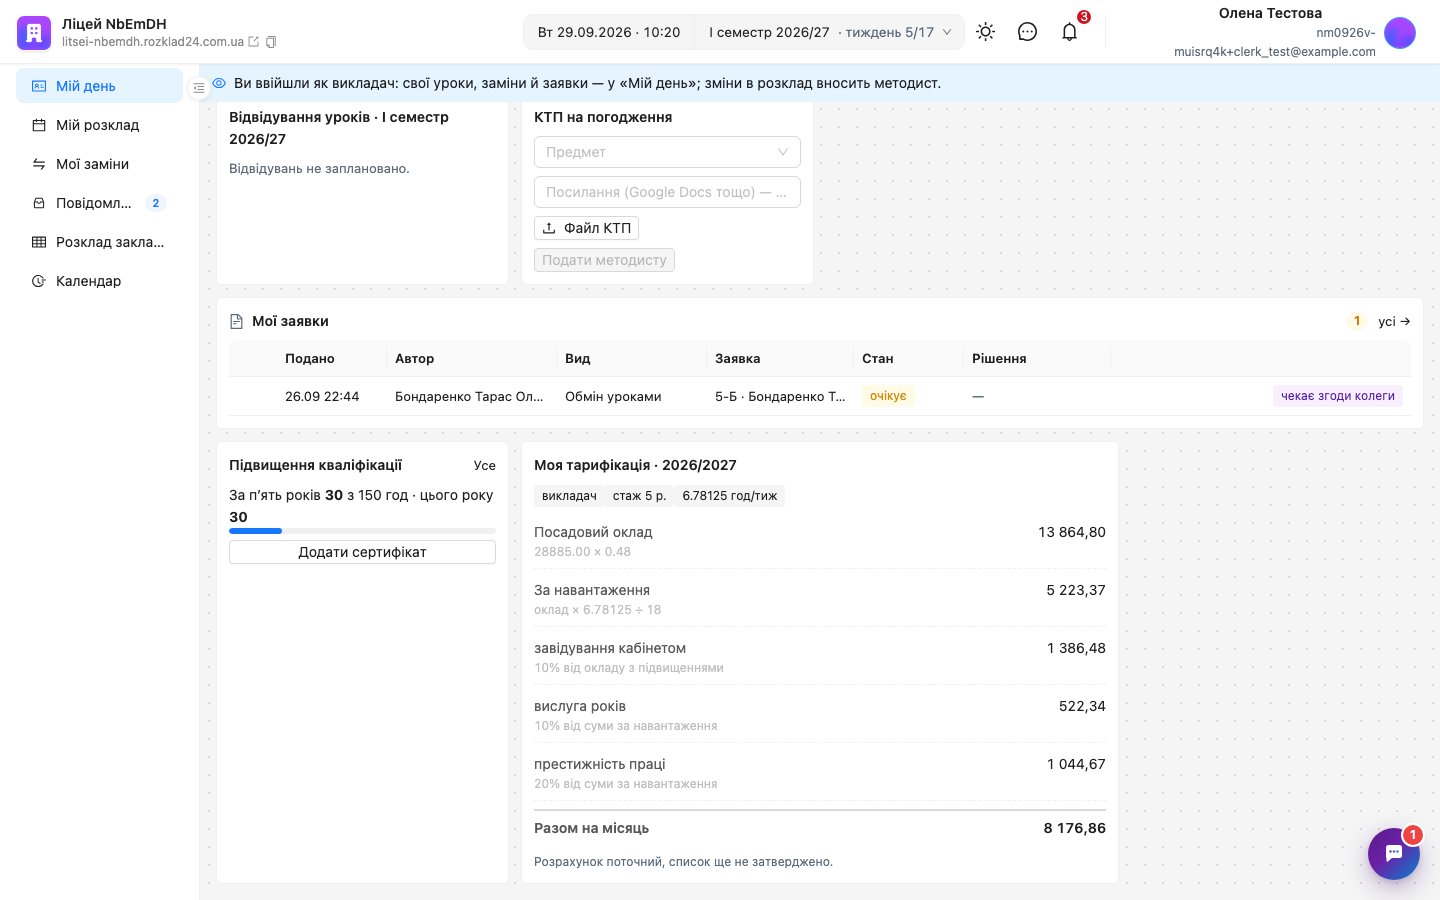This screenshot has width=1440, height=900.
Task: Click the Ліцей NbEmDH purple logo icon
Action: point(34,33)
